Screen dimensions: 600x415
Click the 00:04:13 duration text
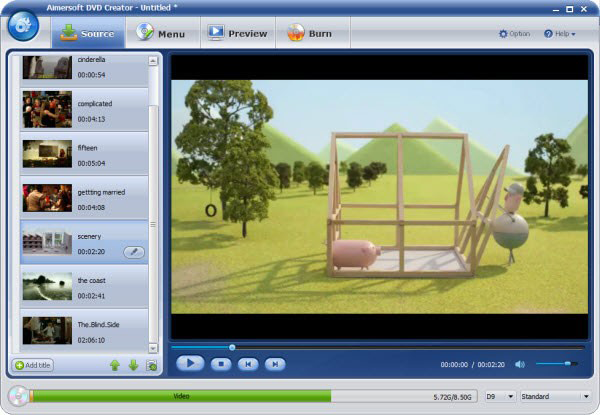[91, 119]
